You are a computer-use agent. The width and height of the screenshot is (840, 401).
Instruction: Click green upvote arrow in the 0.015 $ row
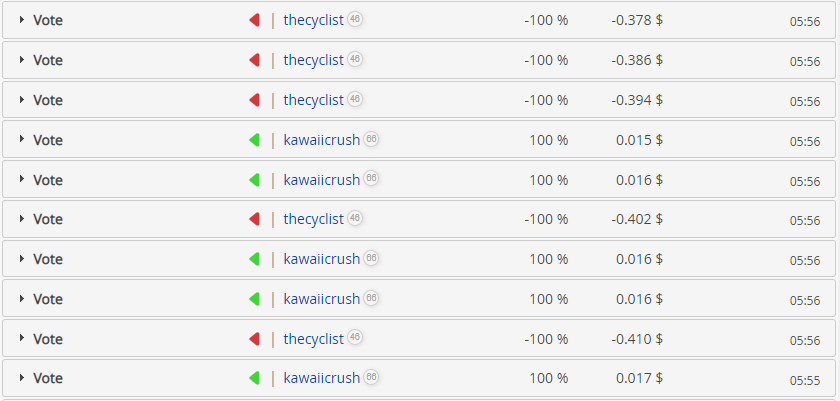tap(254, 140)
